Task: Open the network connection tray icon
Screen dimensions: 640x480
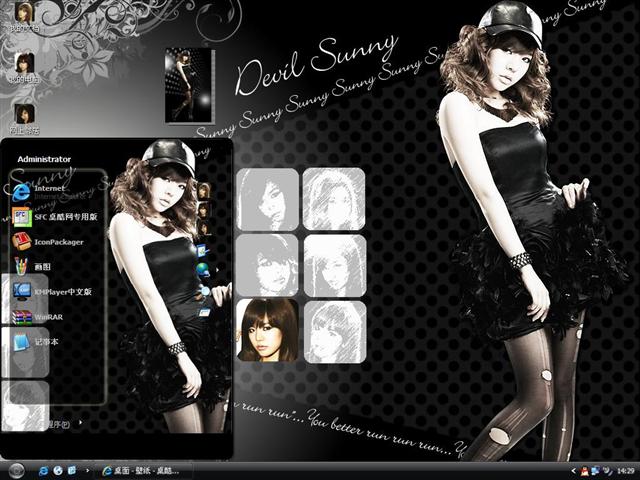Action: click(x=596, y=471)
